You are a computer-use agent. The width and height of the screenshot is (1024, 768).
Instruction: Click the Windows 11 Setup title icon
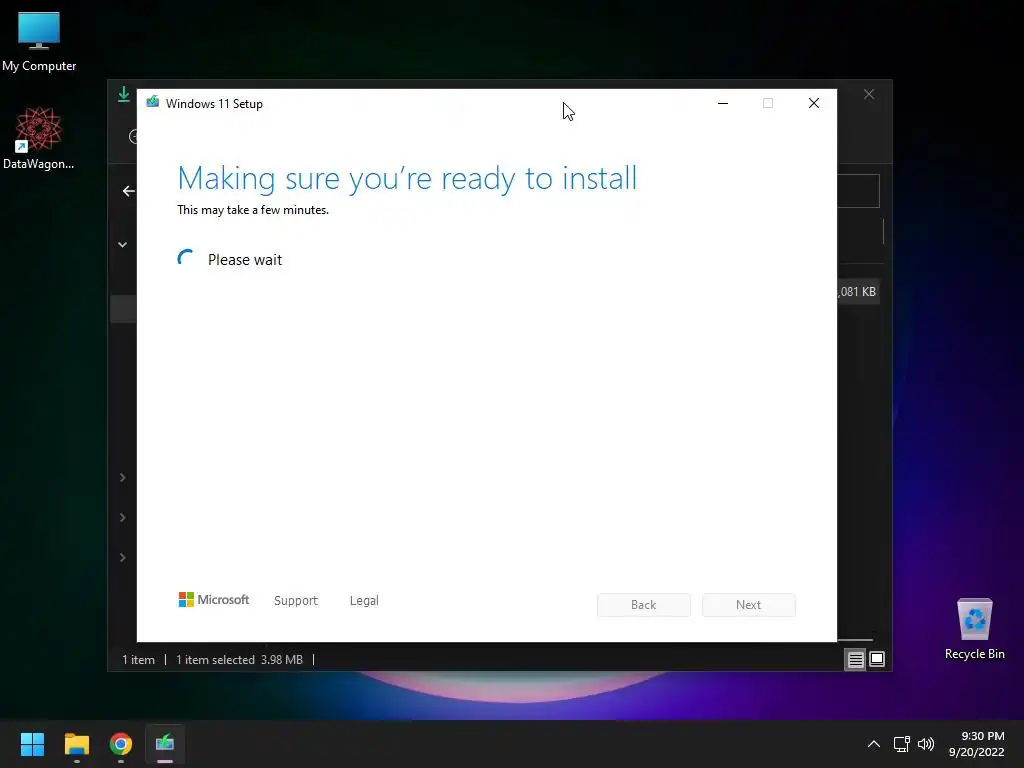tap(153, 103)
